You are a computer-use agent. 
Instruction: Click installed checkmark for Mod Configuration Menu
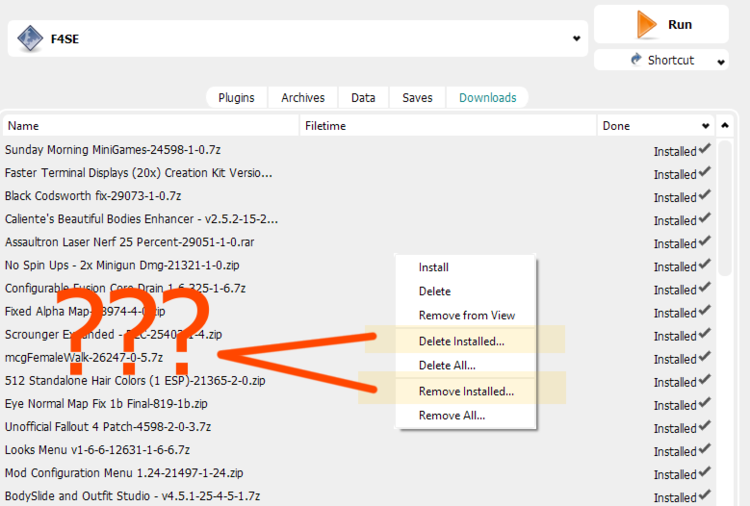click(706, 472)
